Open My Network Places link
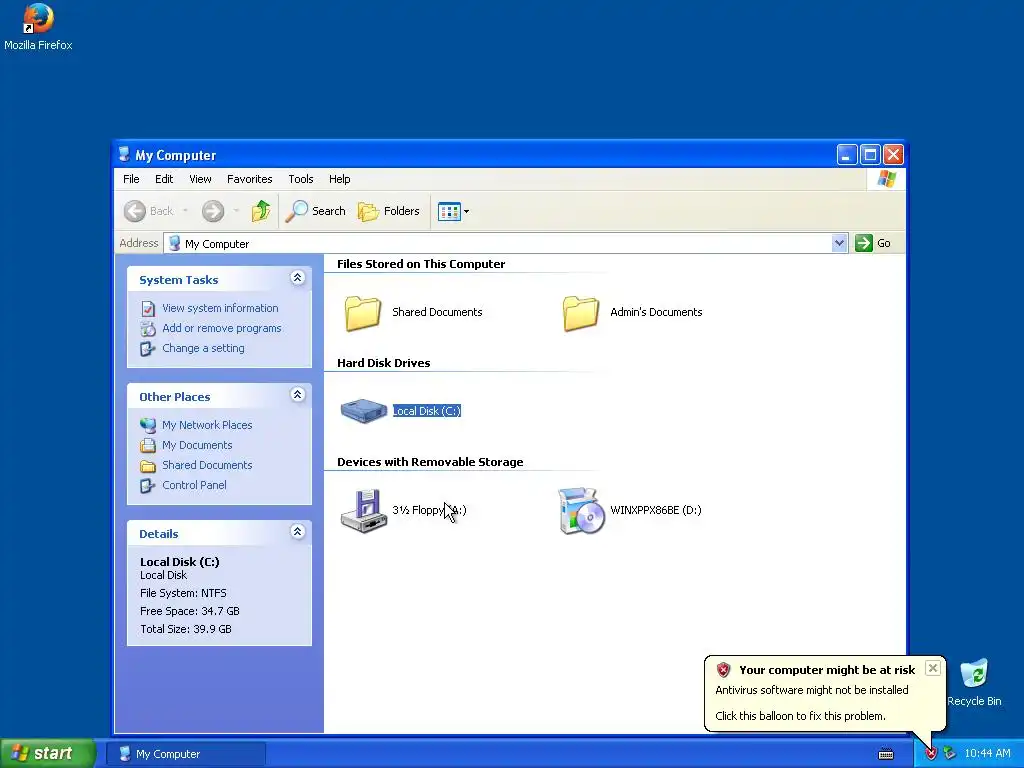Viewport: 1024px width, 768px height. (x=207, y=425)
